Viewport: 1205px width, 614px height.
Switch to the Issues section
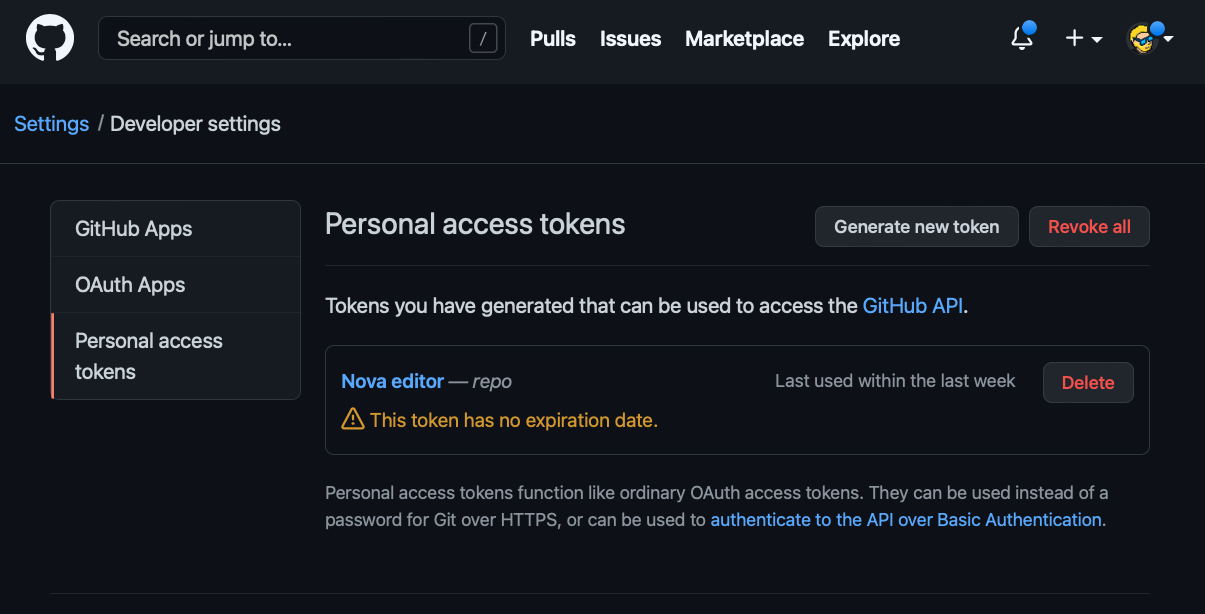pyautogui.click(x=630, y=39)
